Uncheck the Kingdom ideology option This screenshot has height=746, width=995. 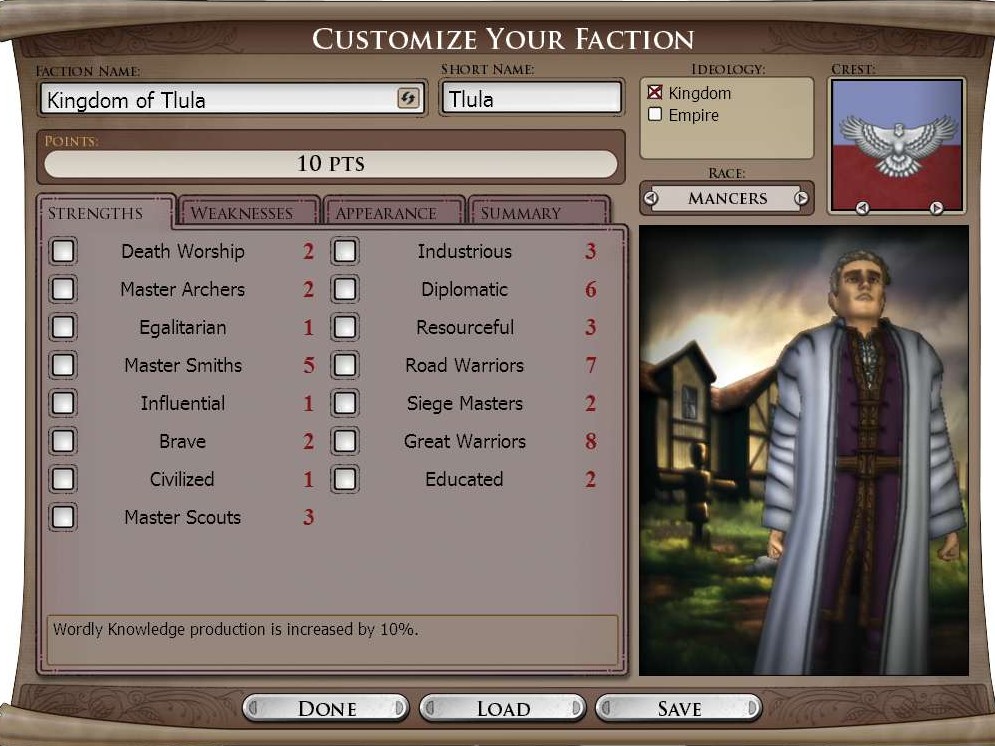click(x=655, y=92)
